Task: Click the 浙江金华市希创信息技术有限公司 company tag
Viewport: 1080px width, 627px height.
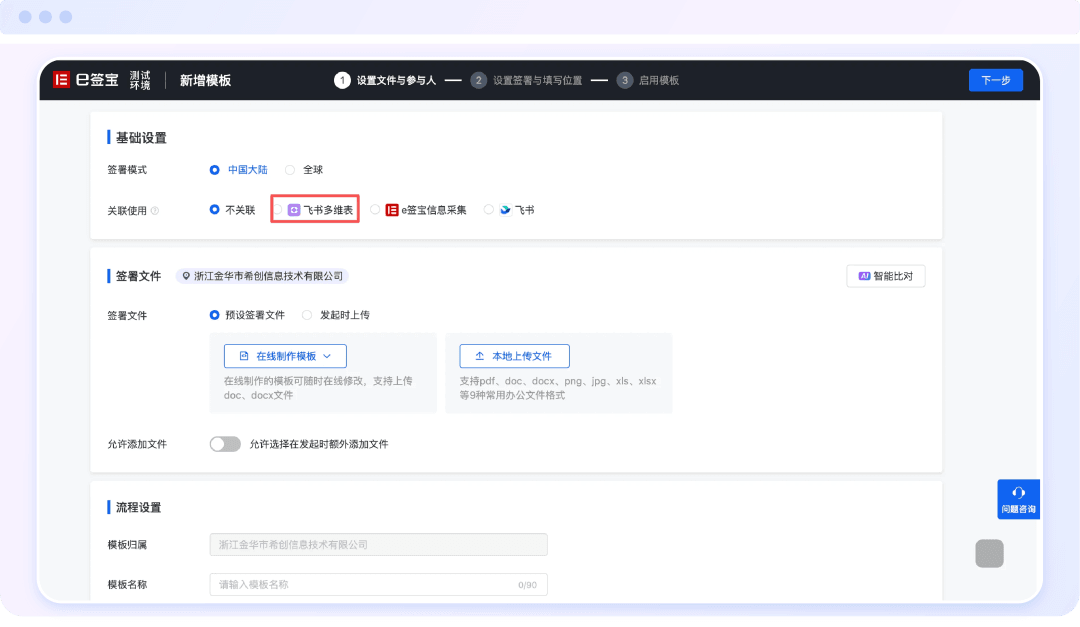Action: pyautogui.click(x=262, y=276)
